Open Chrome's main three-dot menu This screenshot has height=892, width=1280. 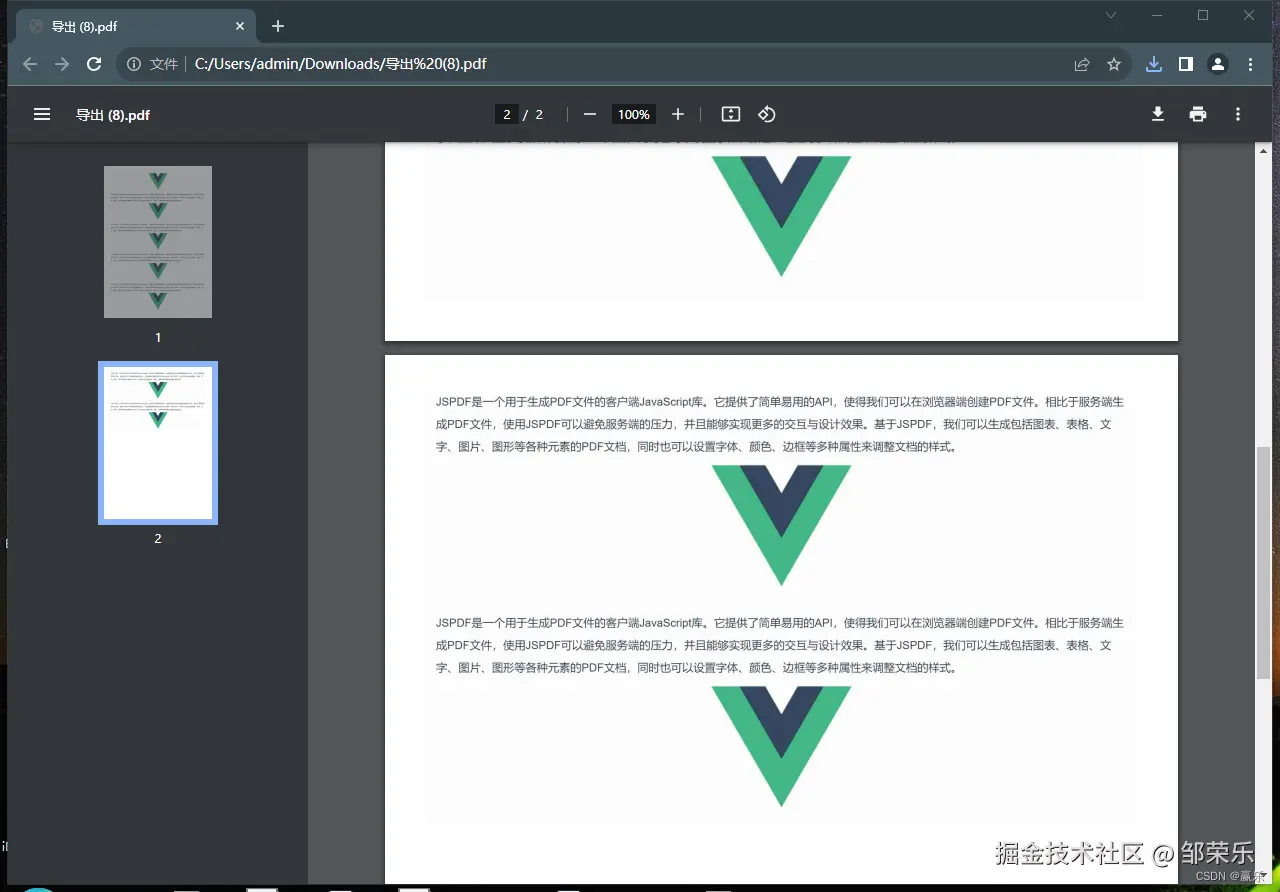pos(1251,64)
